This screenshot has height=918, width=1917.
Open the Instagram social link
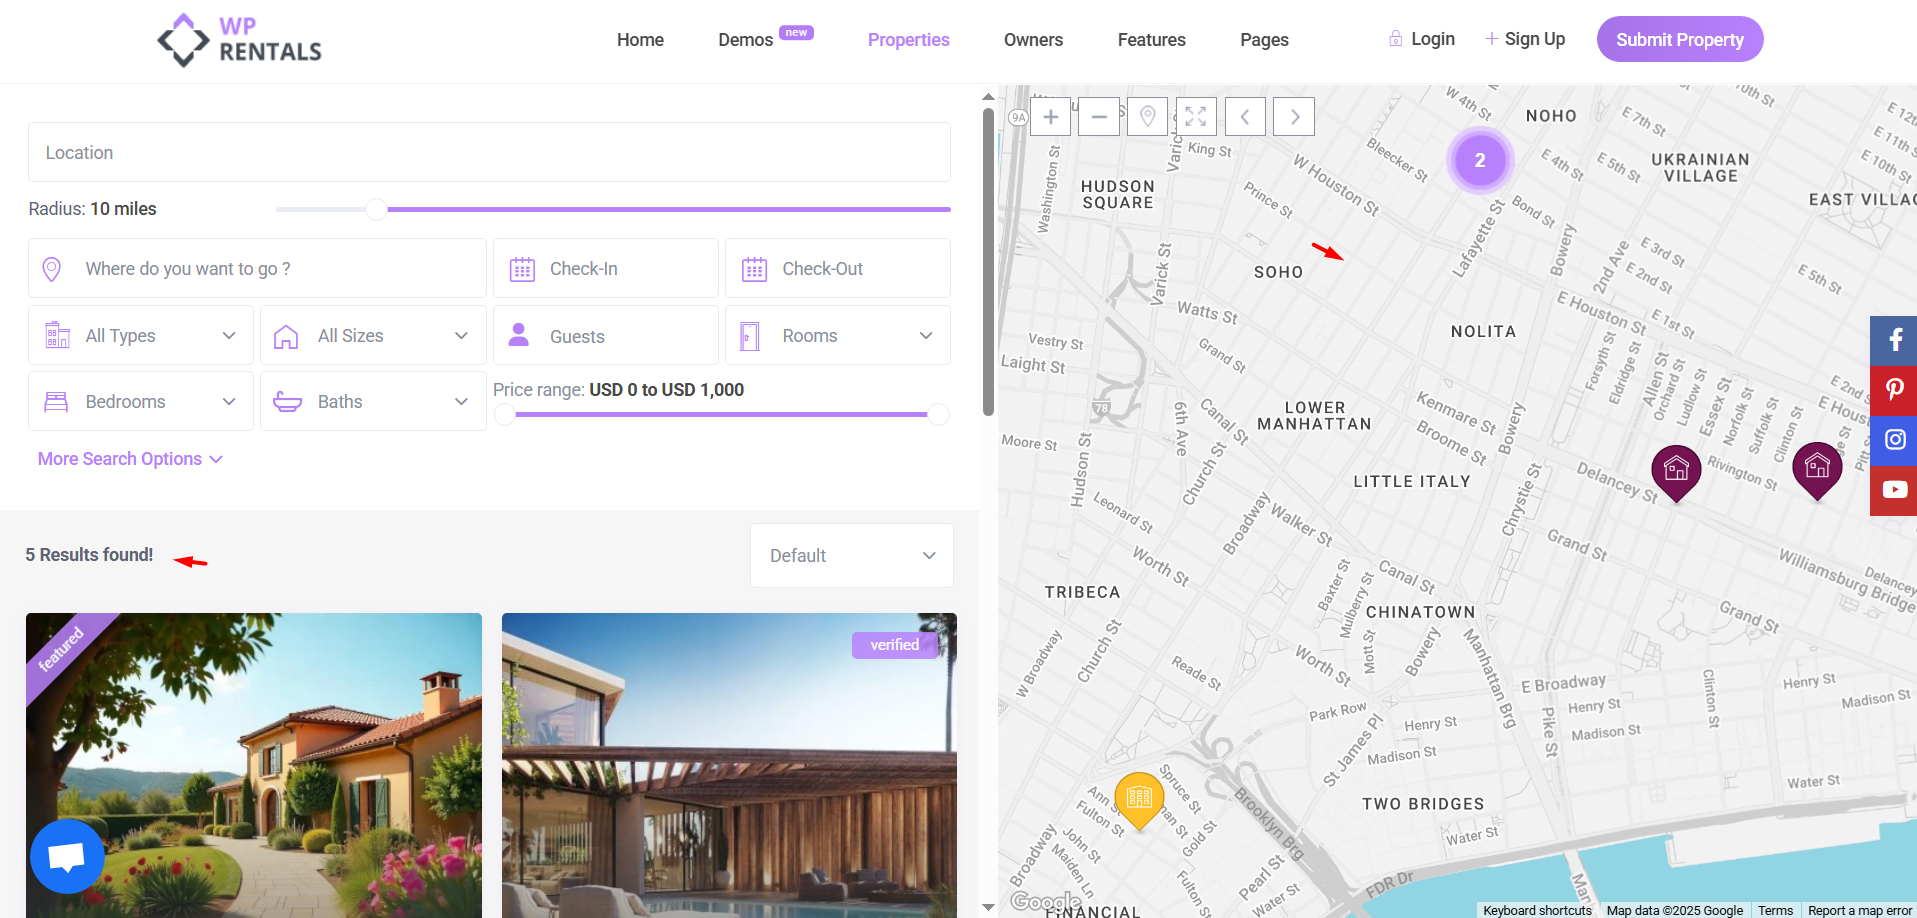coord(1894,440)
